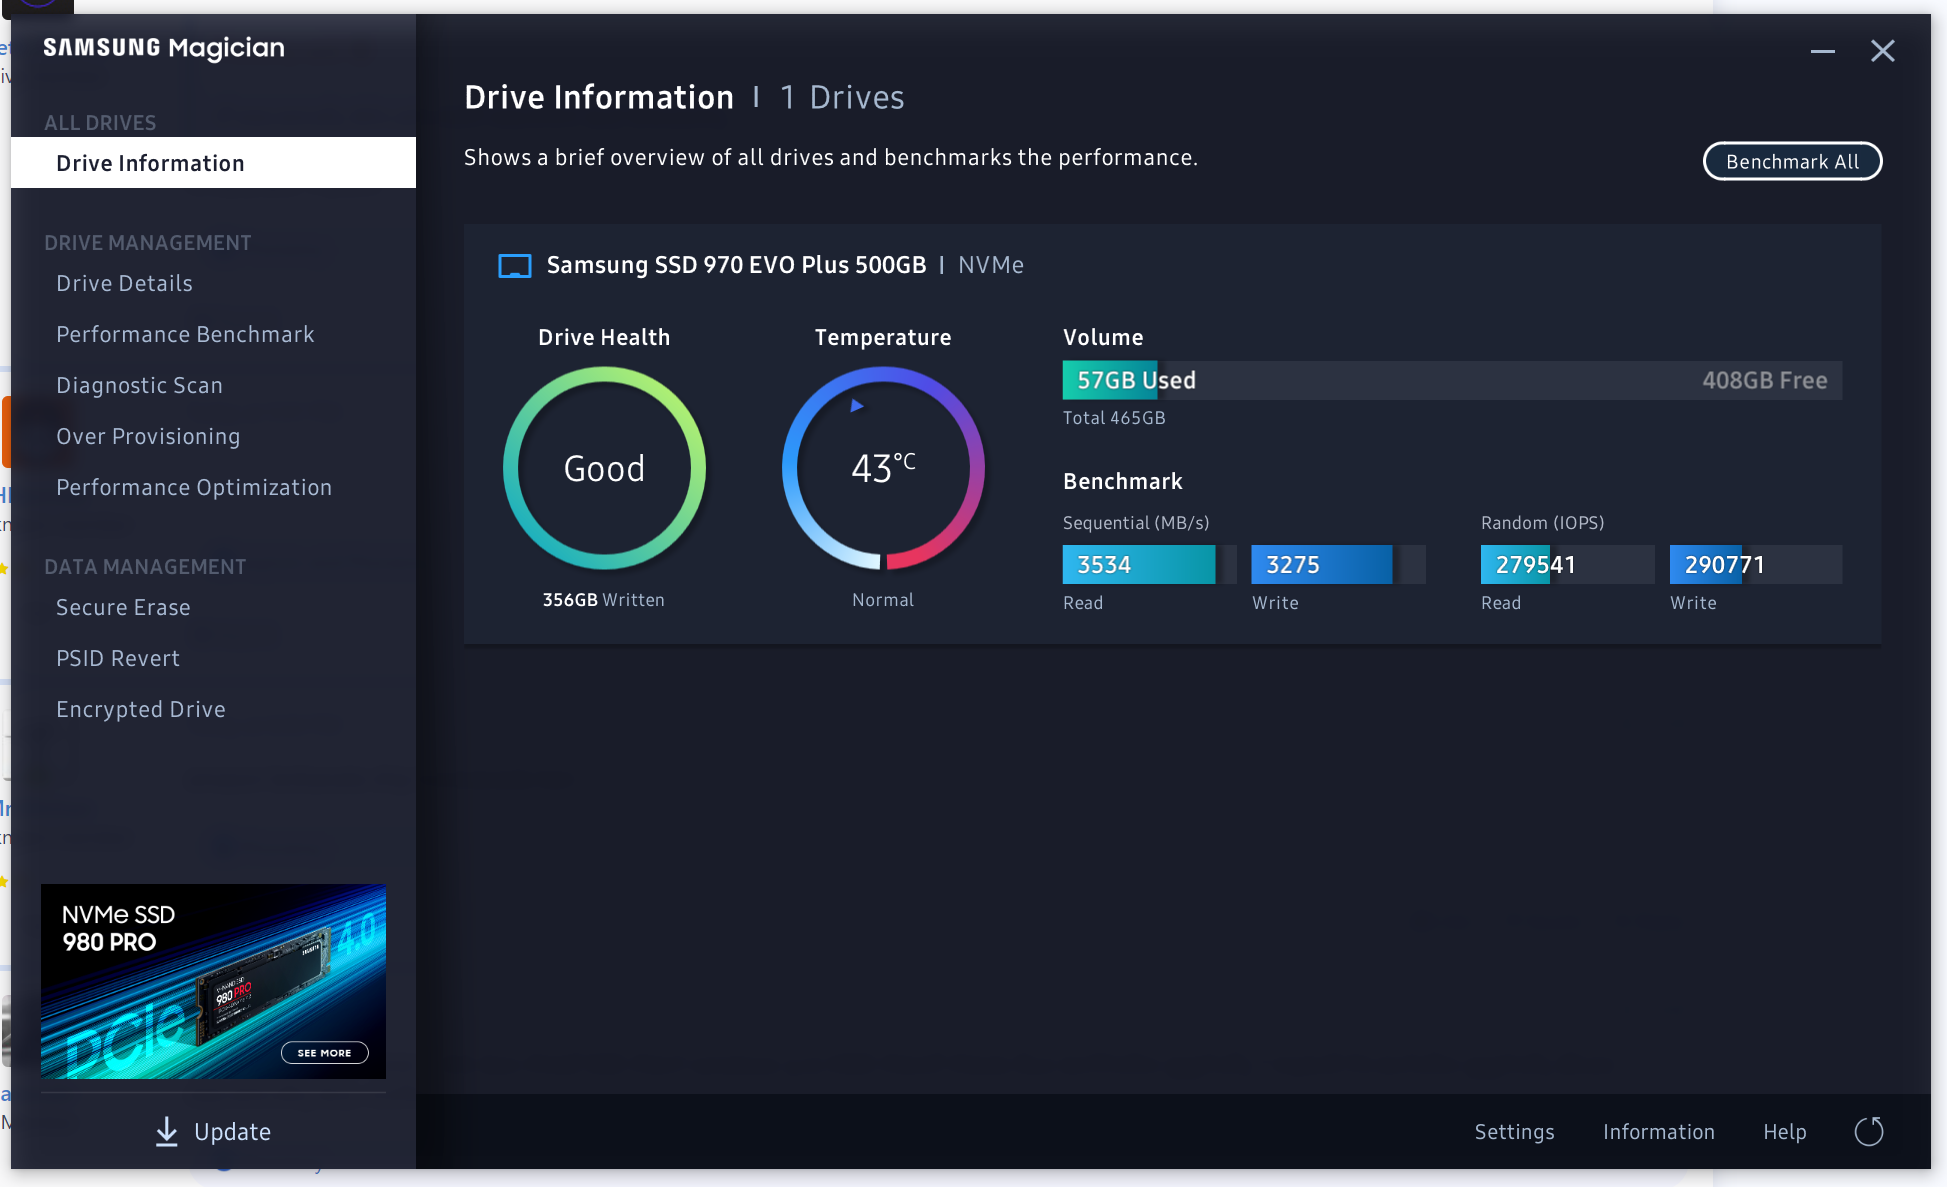The width and height of the screenshot is (1947, 1187).
Task: Open Information from the bottom bar
Action: (1658, 1132)
